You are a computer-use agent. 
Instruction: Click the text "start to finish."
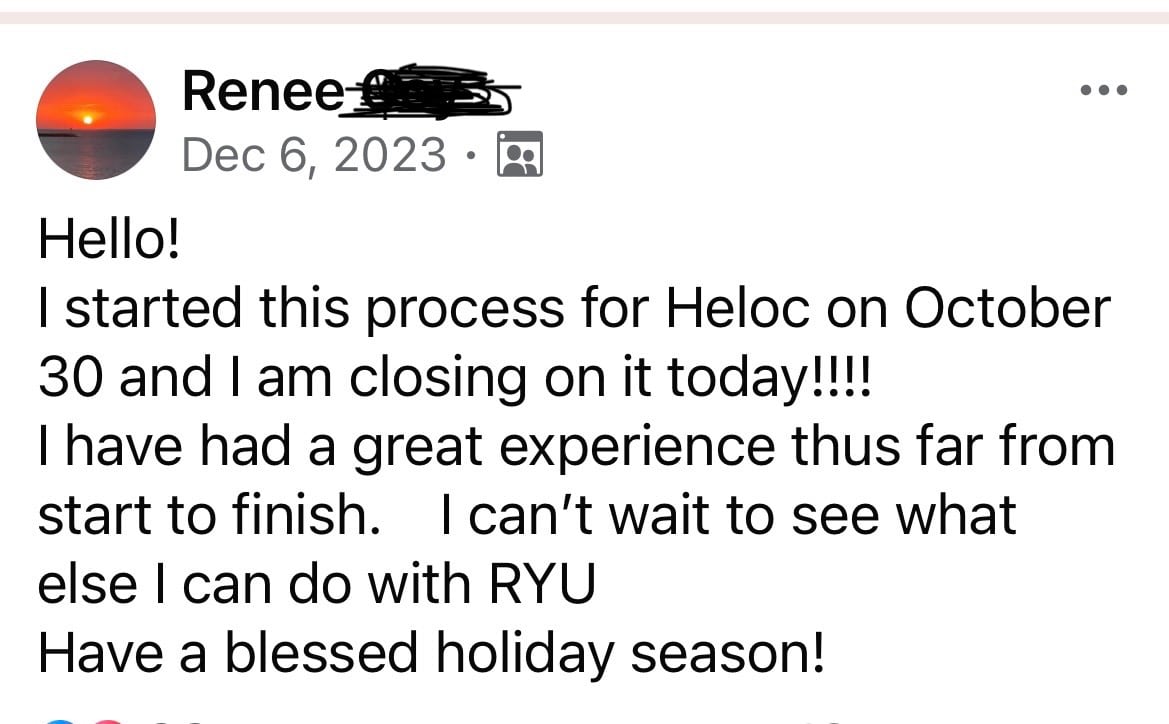(x=209, y=515)
